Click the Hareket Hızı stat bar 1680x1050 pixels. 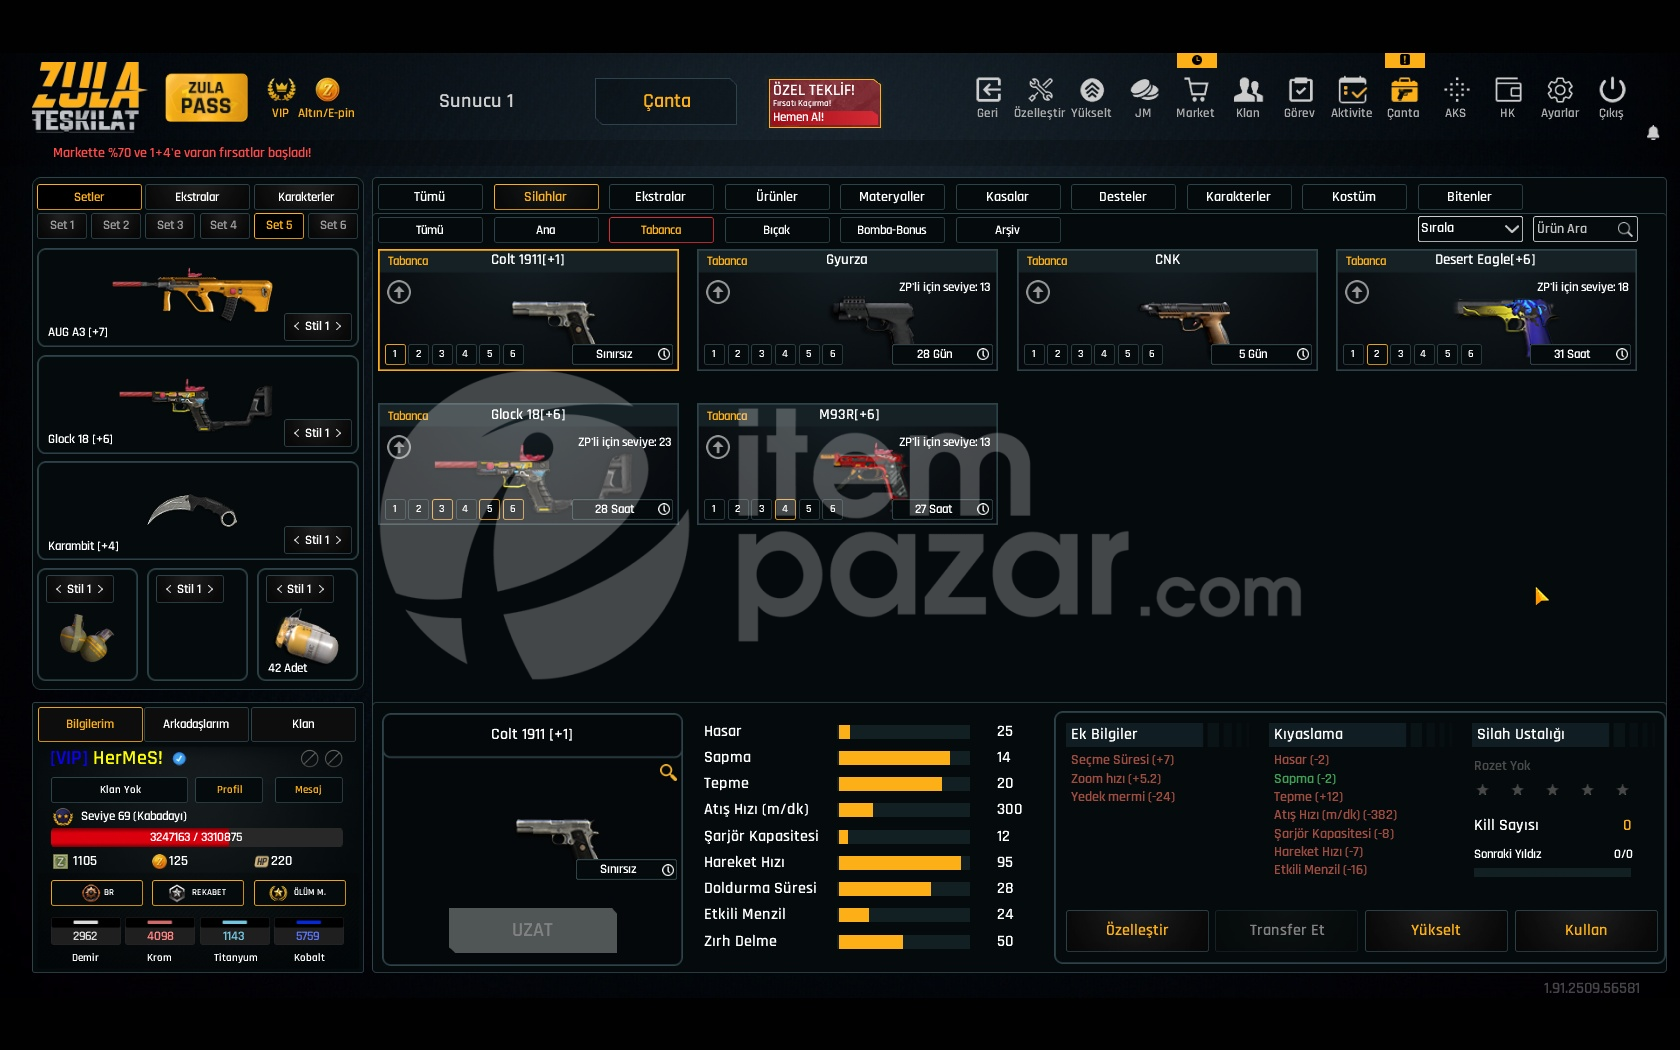[x=904, y=863]
